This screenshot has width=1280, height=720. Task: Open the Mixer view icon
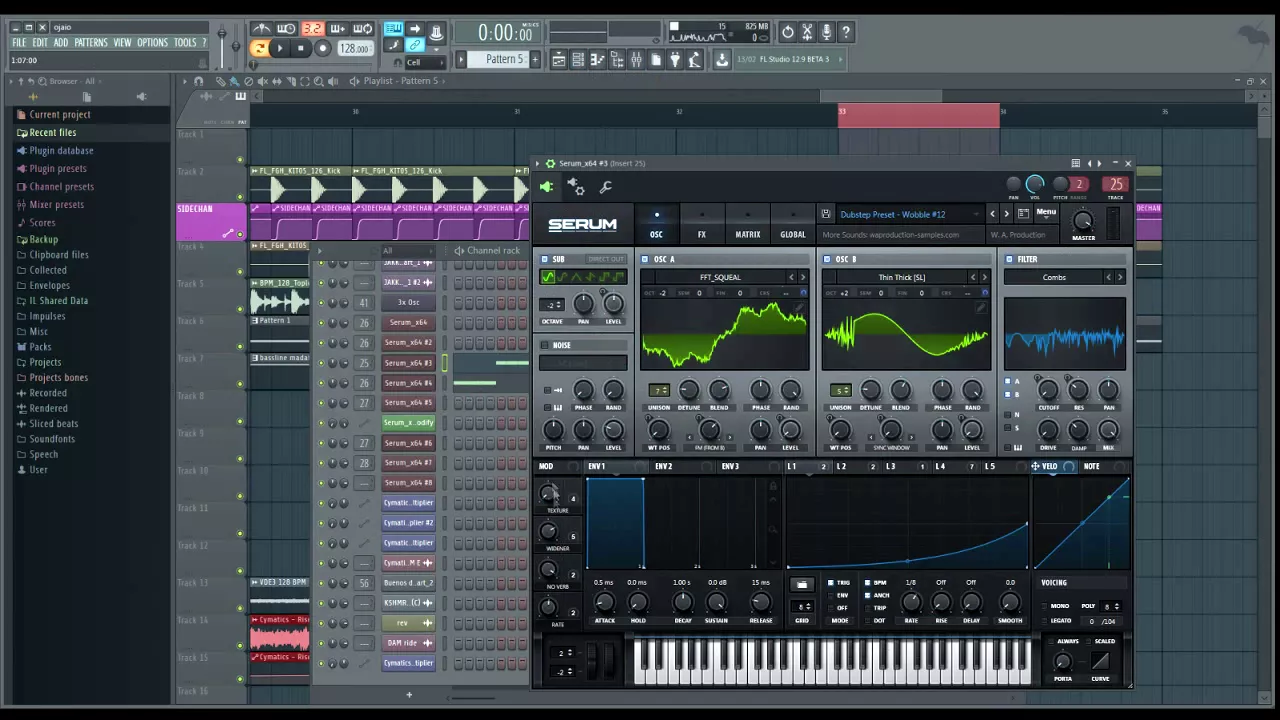pos(636,60)
